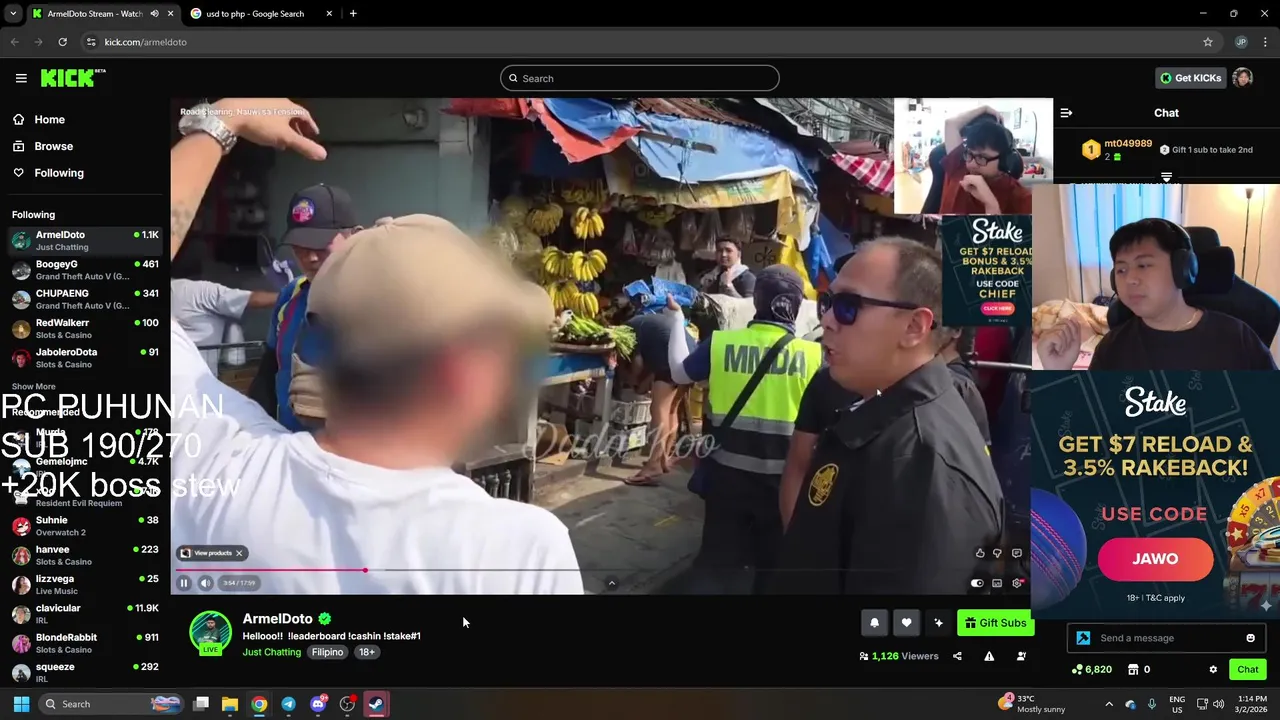
Task: Click the thumbs up icon on video
Action: tap(980, 553)
